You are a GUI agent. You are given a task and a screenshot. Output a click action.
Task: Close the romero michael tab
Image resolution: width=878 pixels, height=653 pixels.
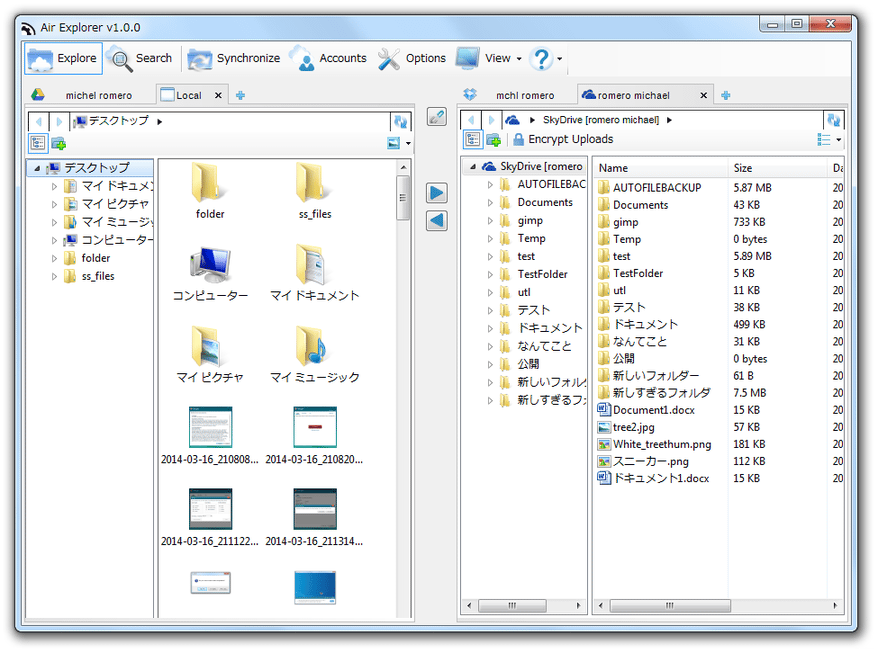[x=704, y=95]
